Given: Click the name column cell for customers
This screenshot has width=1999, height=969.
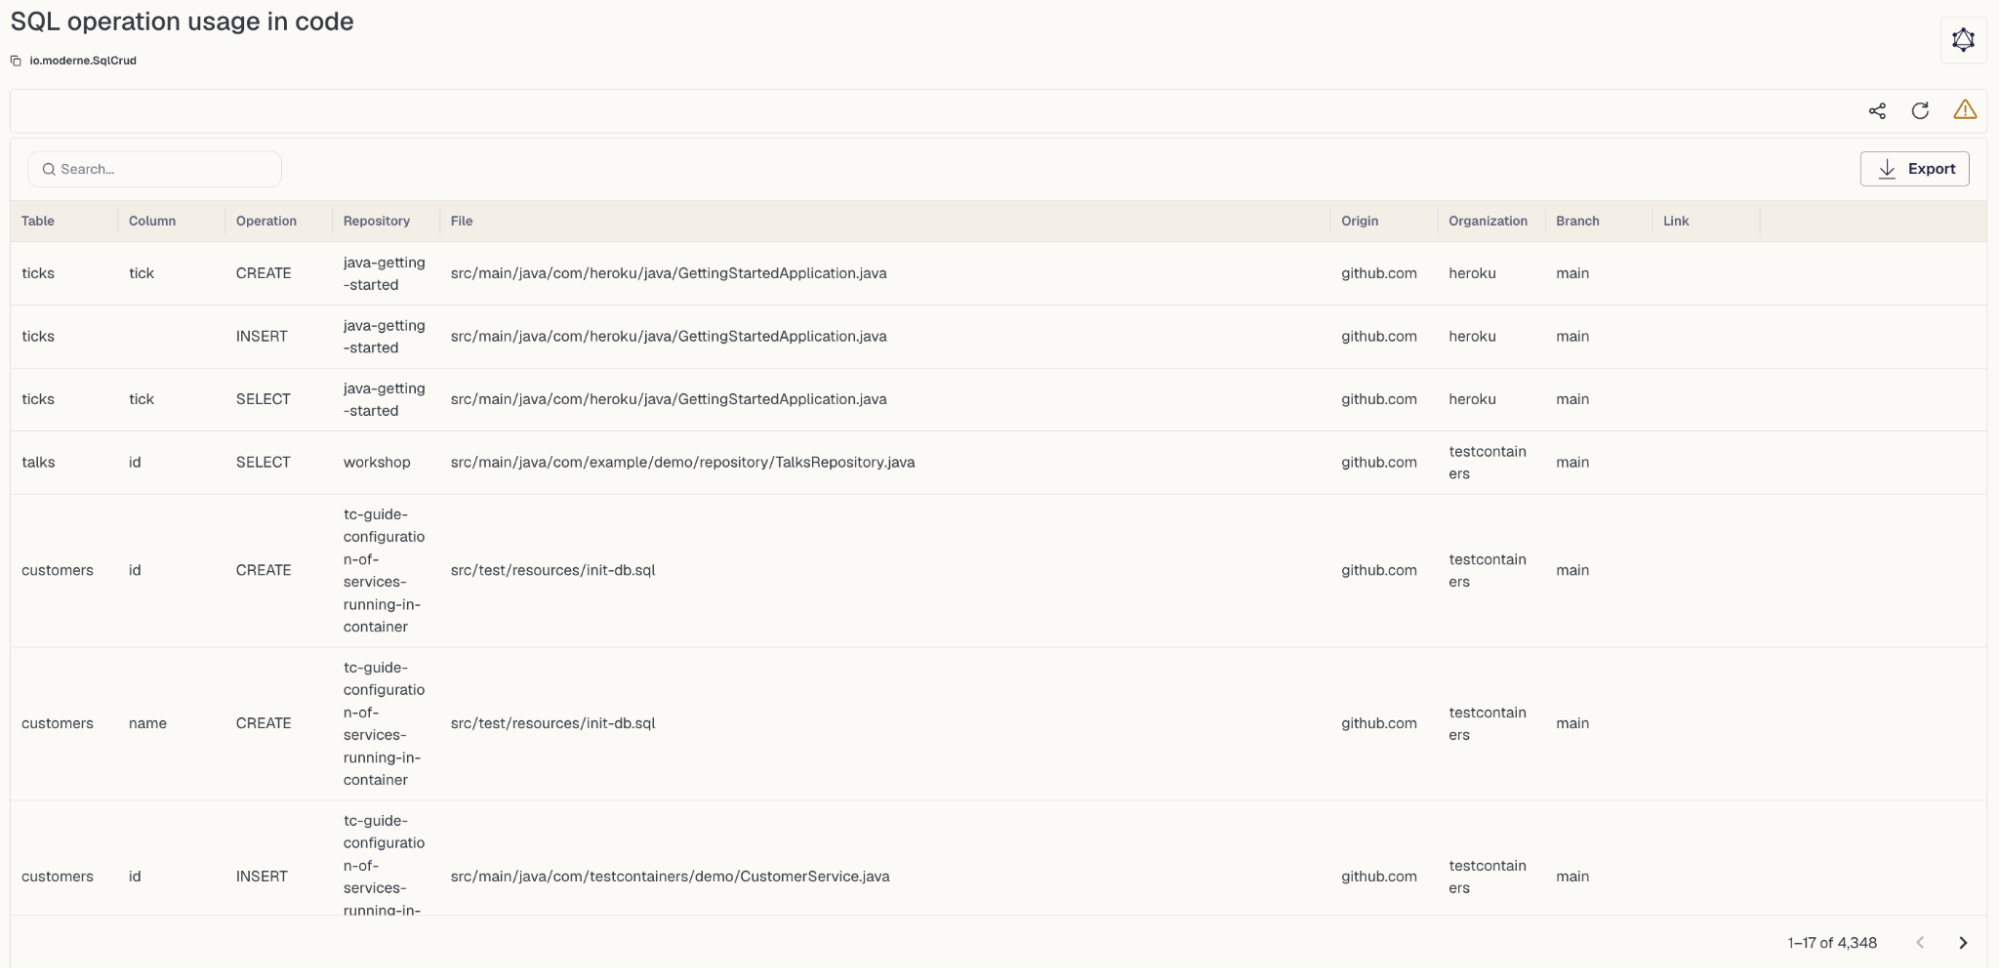Looking at the screenshot, I should (147, 723).
